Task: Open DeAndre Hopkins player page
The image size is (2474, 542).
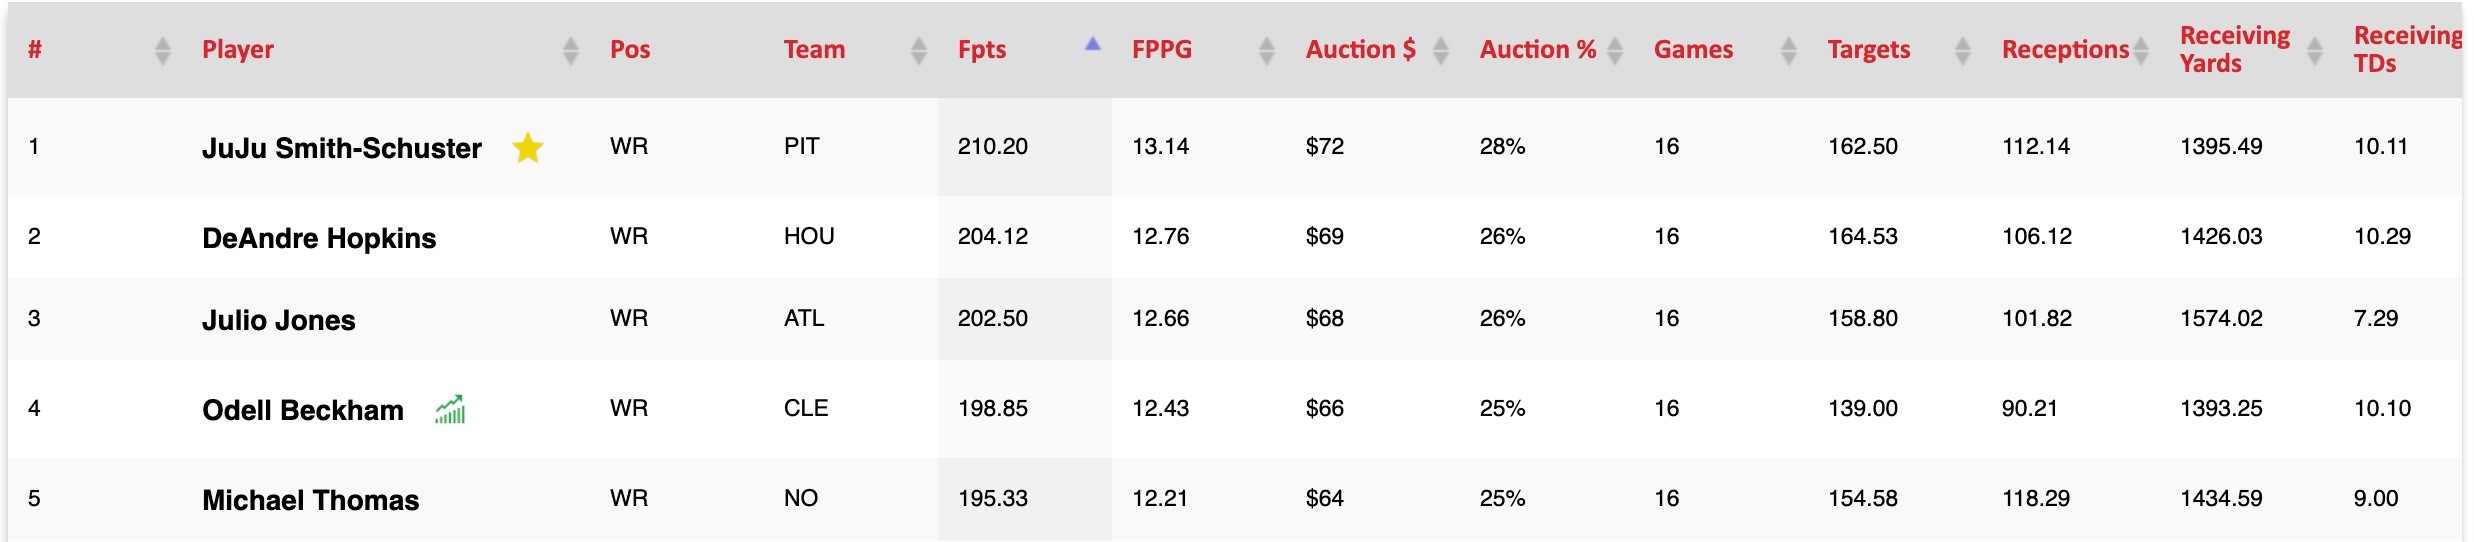Action: coord(319,238)
